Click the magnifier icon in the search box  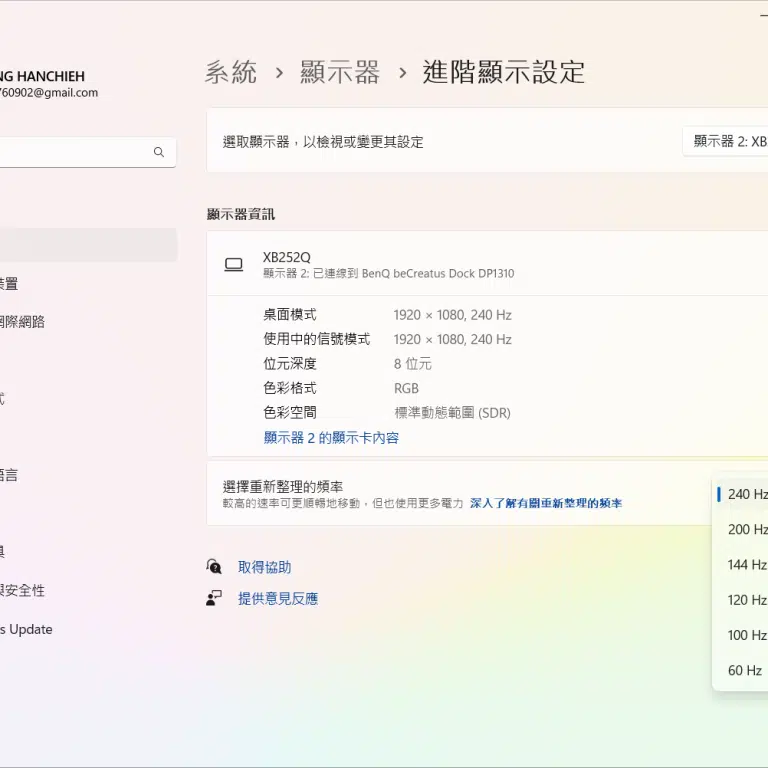tap(158, 152)
